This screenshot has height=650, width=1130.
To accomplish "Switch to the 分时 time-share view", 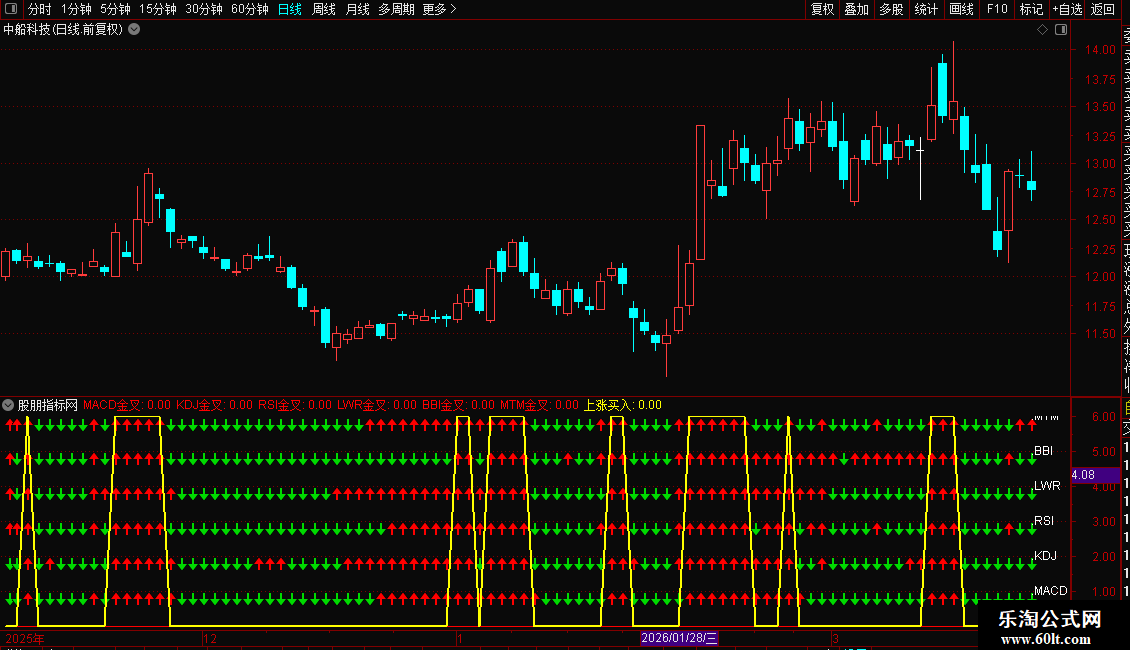I will tap(39, 9).
